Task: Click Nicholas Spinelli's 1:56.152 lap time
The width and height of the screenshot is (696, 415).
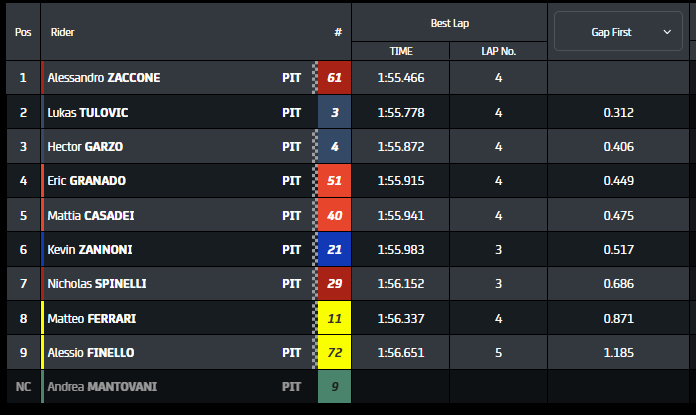Action: coord(401,284)
